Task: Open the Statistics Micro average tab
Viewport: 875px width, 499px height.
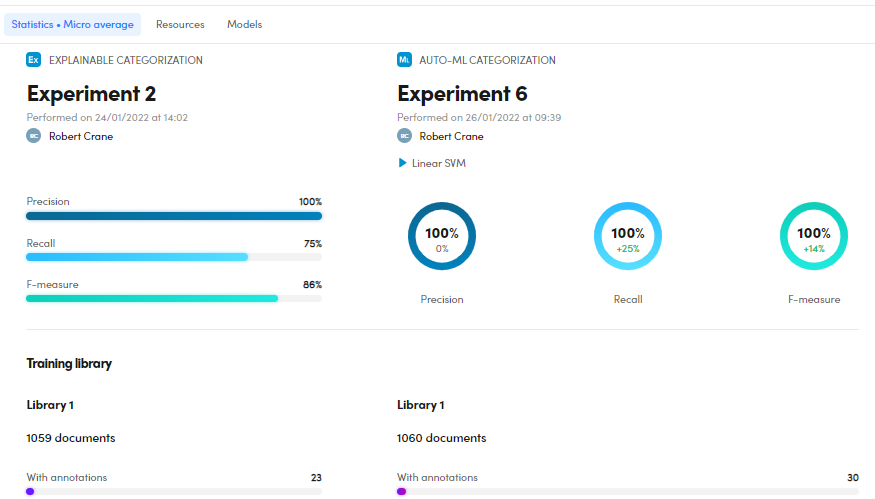Action: click(72, 24)
